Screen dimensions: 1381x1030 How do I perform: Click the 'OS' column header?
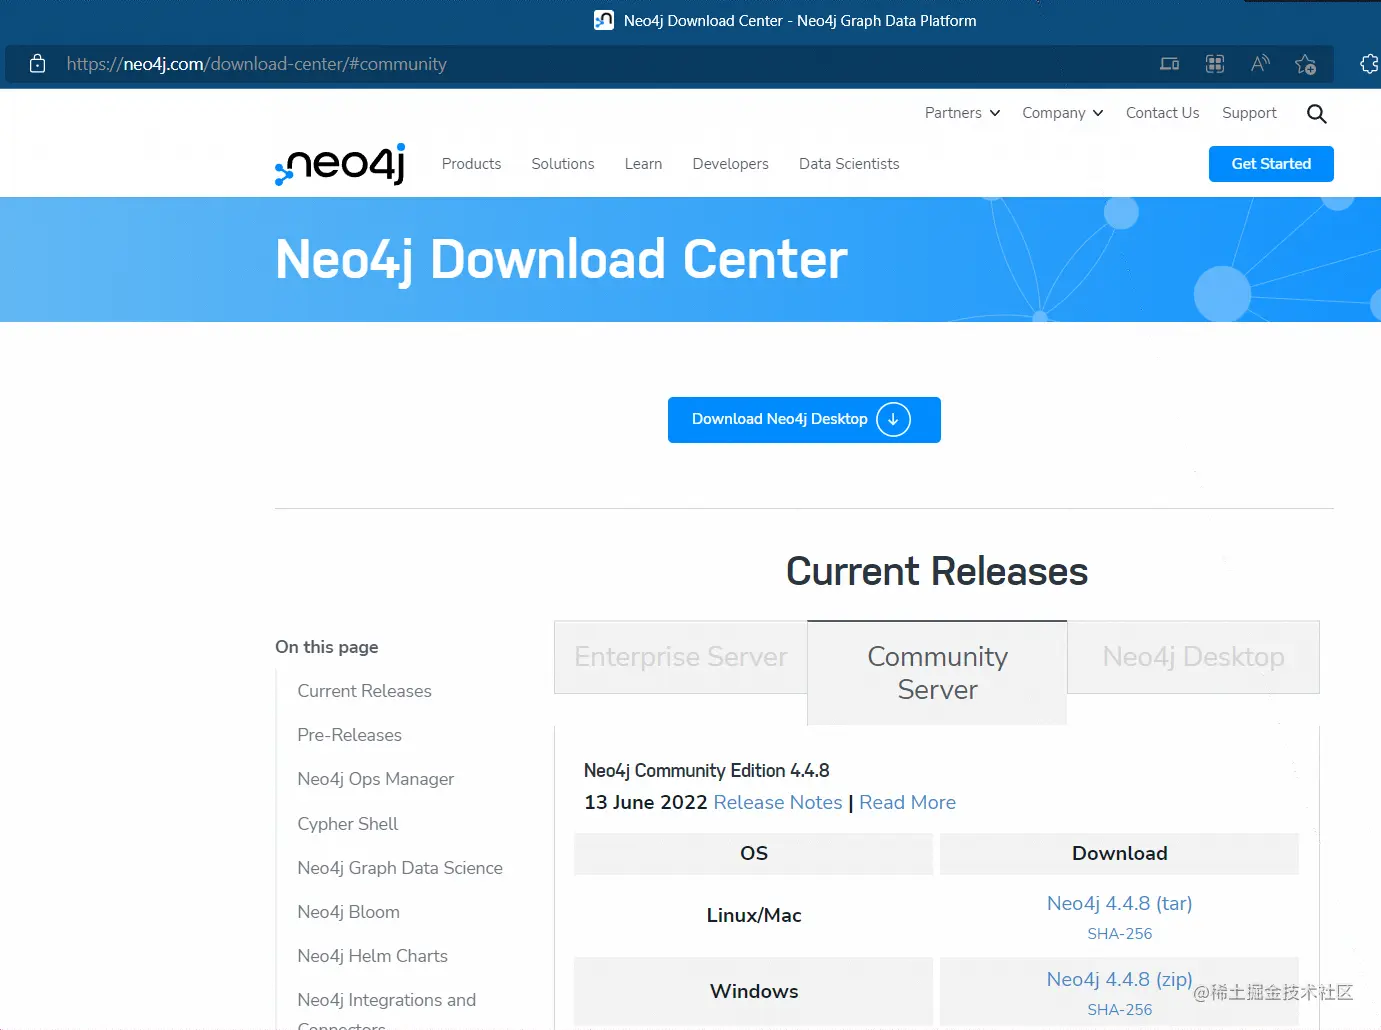[x=754, y=853]
